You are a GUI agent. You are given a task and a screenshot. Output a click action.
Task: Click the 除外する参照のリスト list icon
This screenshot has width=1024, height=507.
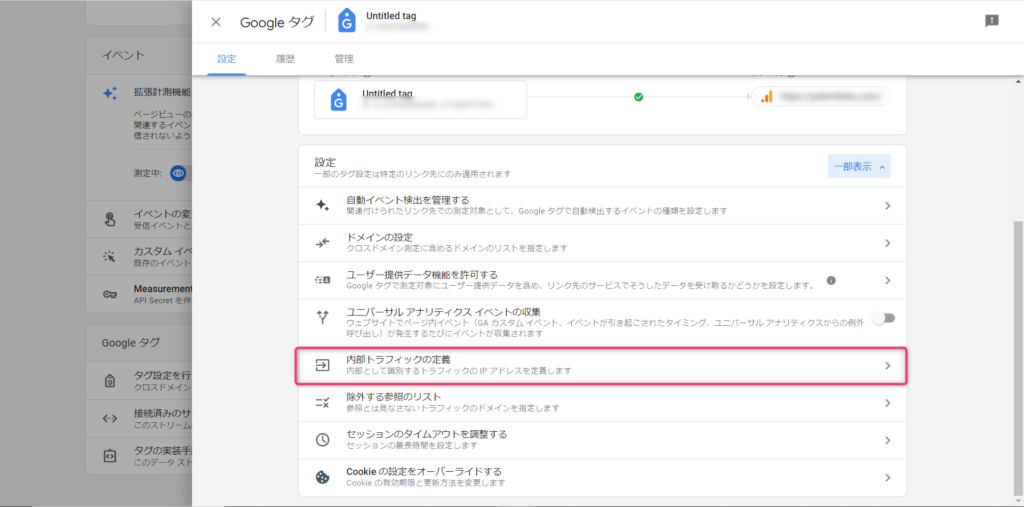point(322,402)
